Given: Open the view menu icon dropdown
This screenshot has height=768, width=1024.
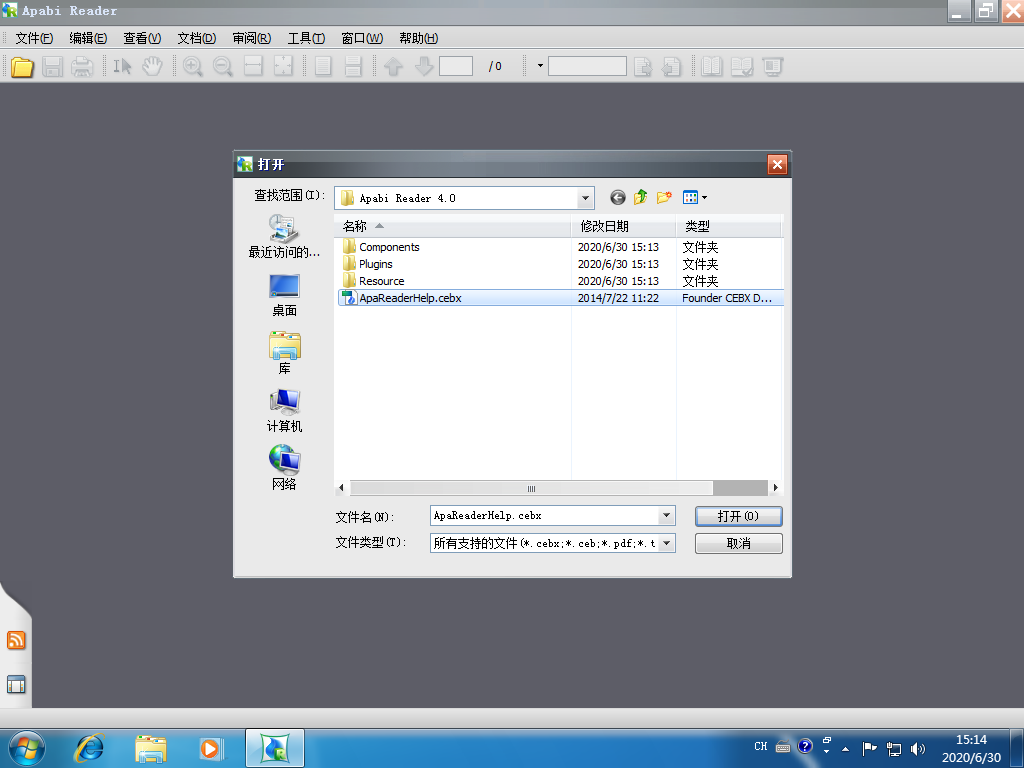Looking at the screenshot, I should pyautogui.click(x=694, y=197).
